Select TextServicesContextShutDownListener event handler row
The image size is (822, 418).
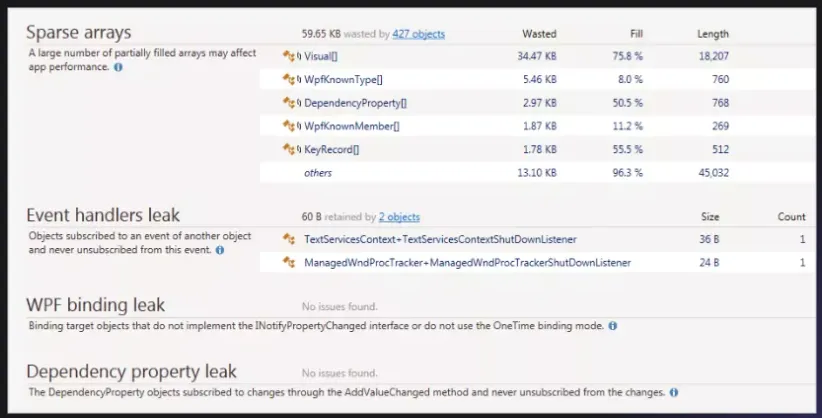[440, 240]
